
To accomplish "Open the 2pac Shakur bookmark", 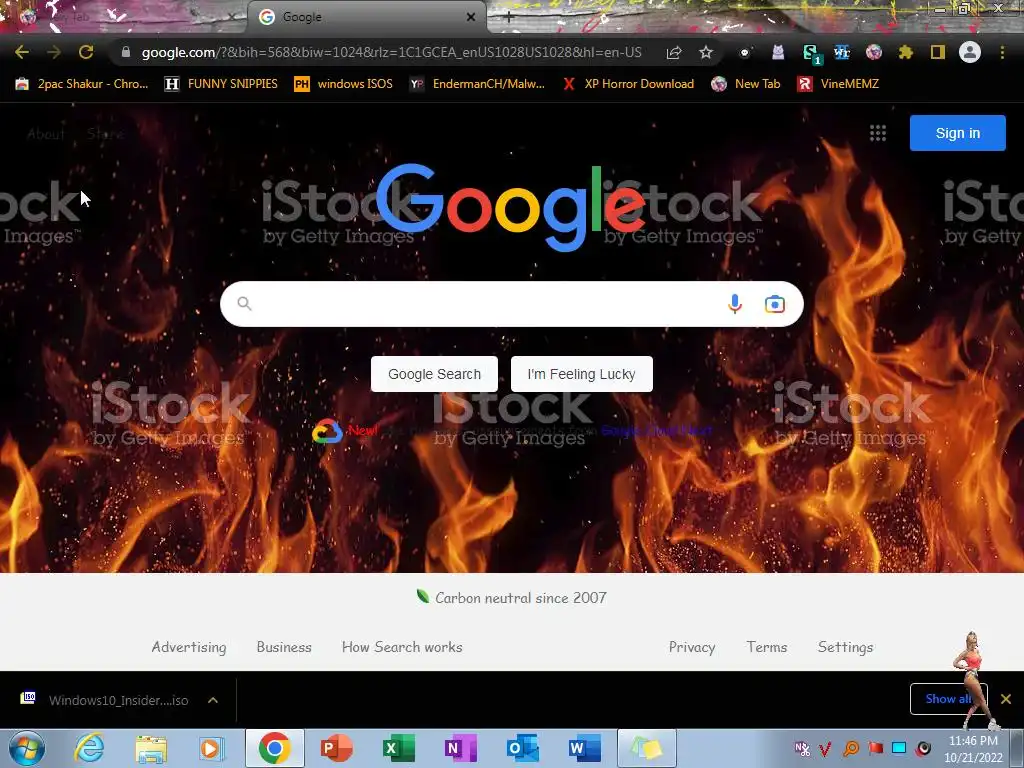I will click(82, 84).
